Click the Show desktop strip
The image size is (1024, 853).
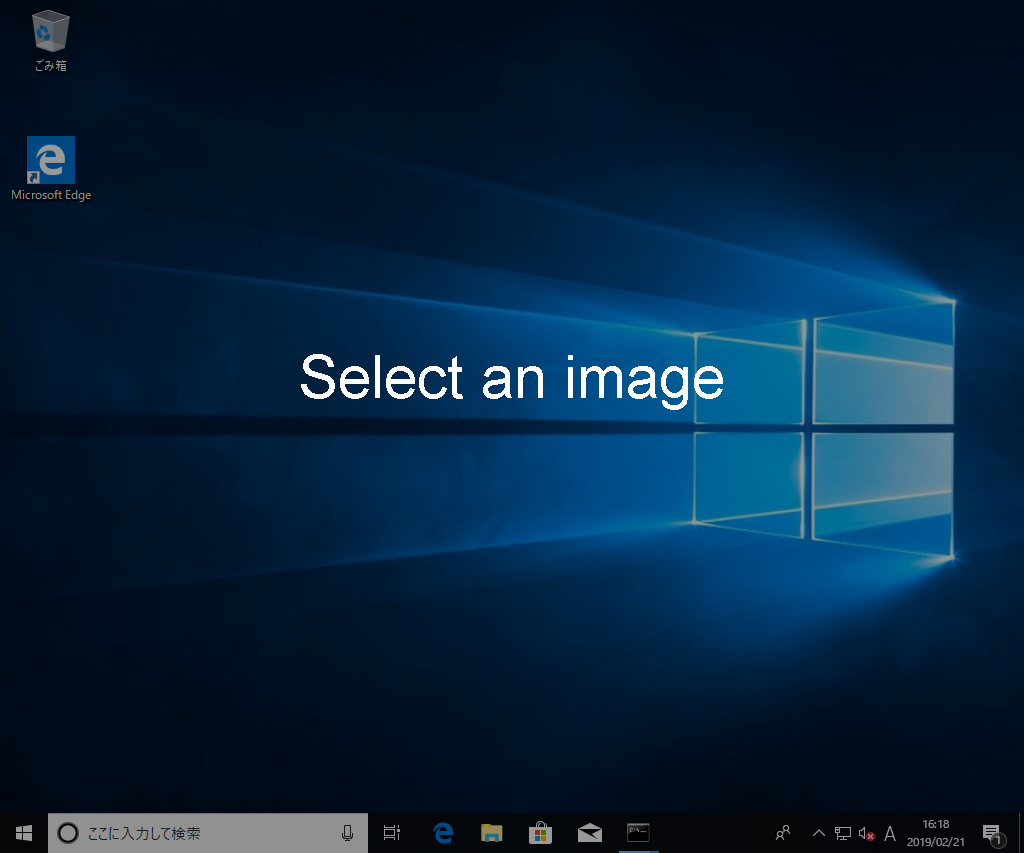(x=1021, y=833)
